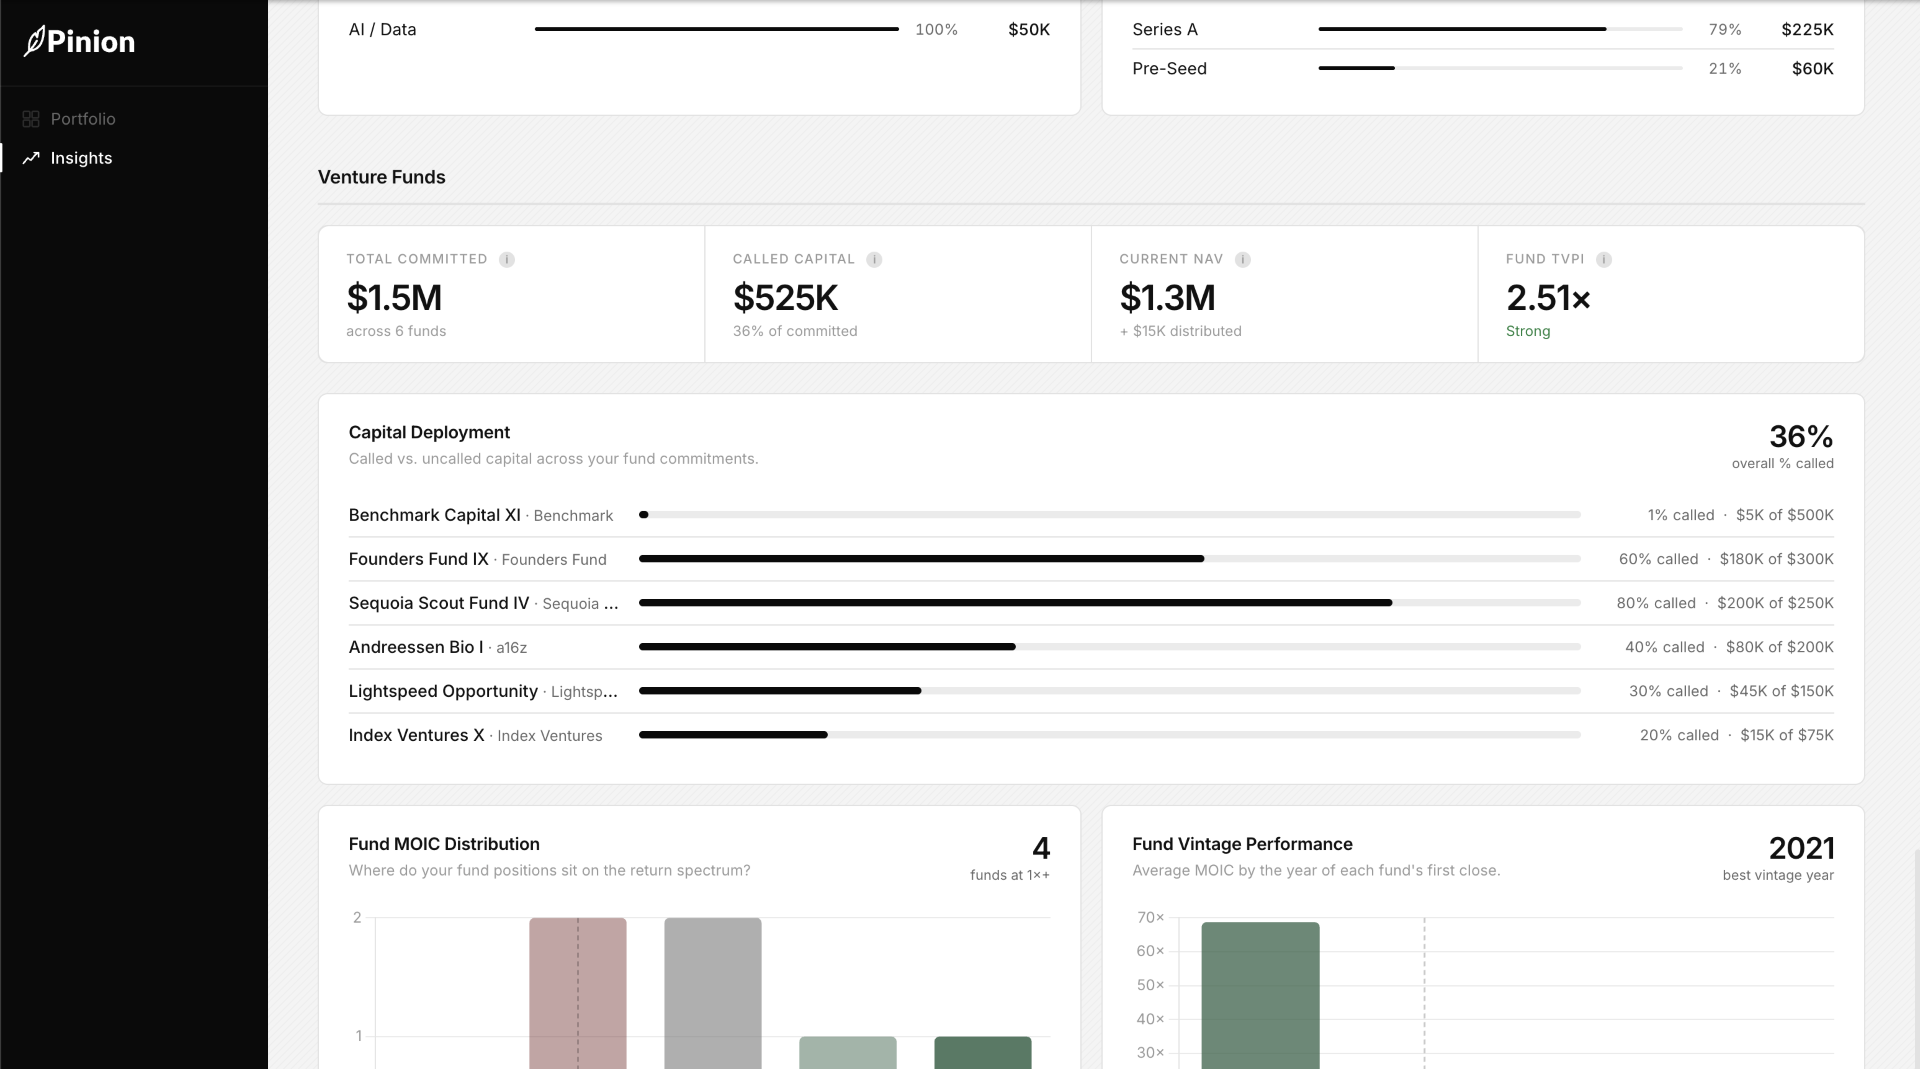Click Founders Fund IX progress bar
Viewport: 1920px width, 1069px height.
pyautogui.click(x=1110, y=559)
